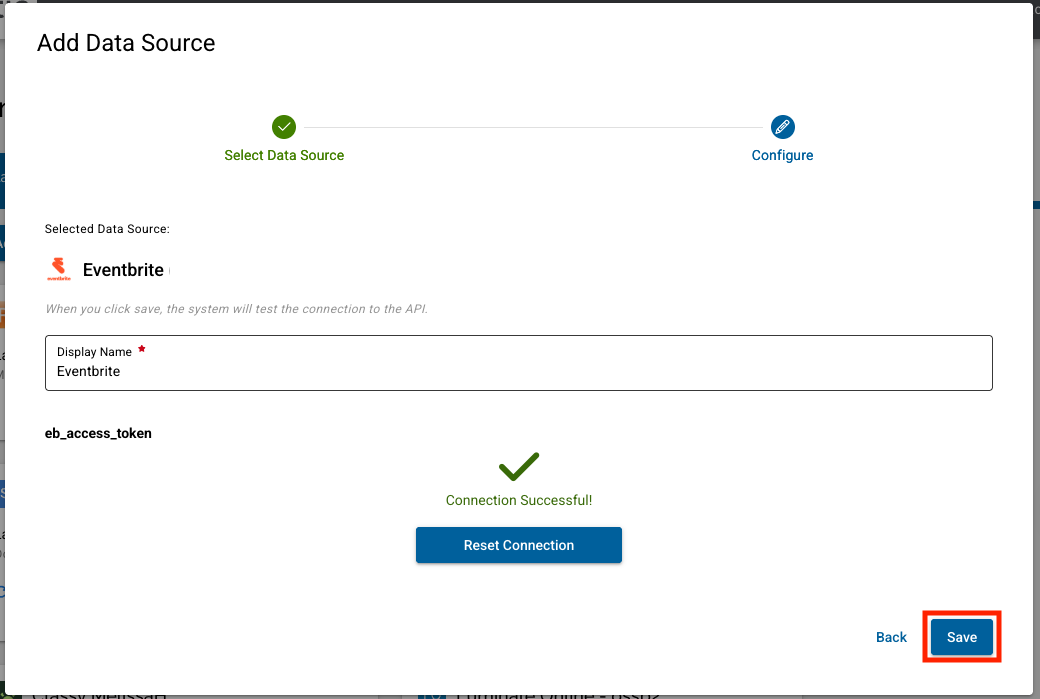Select the 'Select Data Source' step label

click(x=284, y=155)
